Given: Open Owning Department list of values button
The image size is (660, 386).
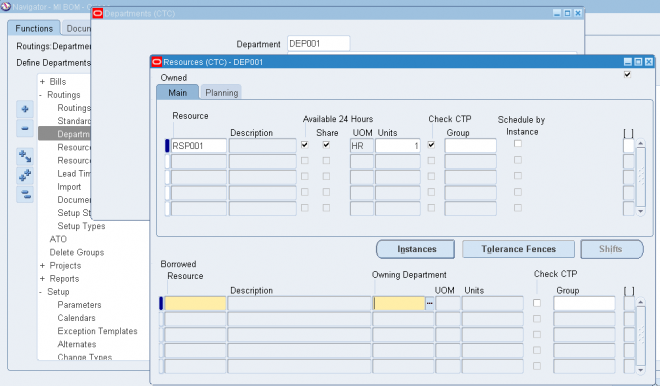Looking at the screenshot, I should (429, 303).
